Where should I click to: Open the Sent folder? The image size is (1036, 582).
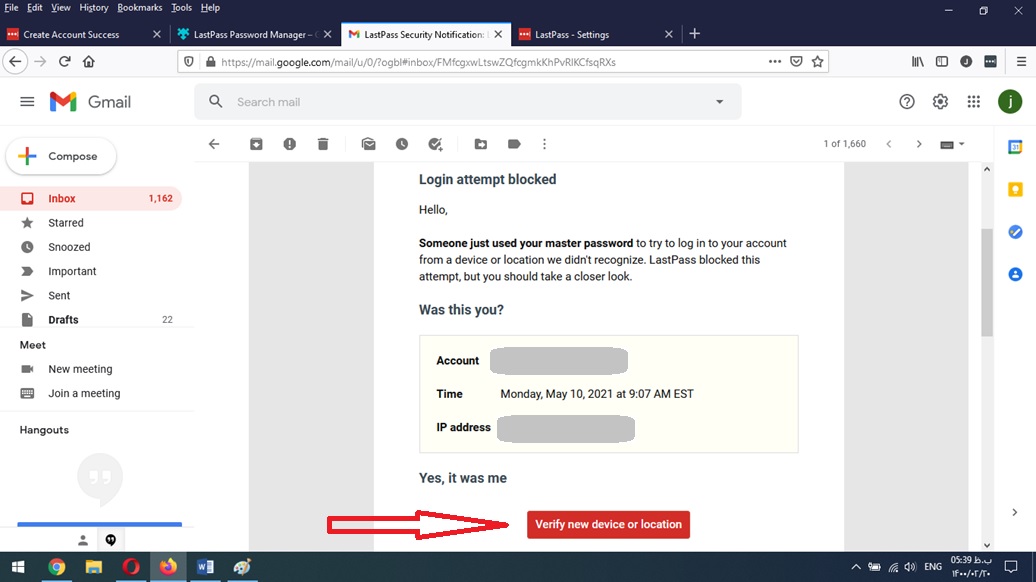(x=91, y=295)
